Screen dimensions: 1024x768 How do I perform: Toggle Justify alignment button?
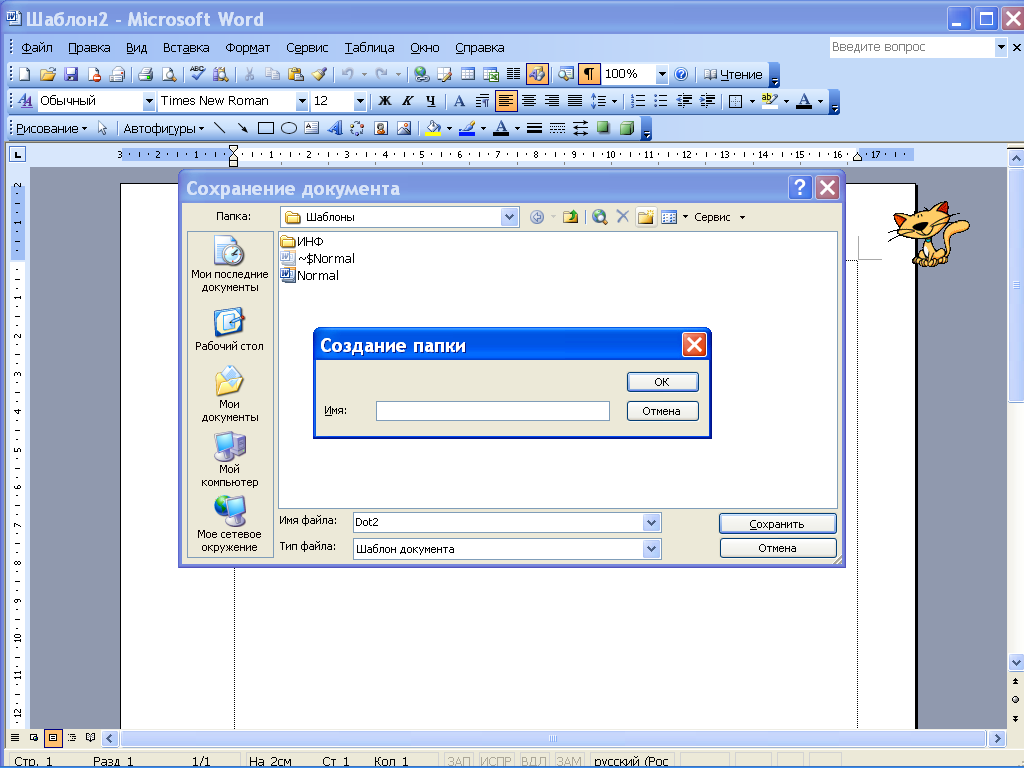coord(575,101)
